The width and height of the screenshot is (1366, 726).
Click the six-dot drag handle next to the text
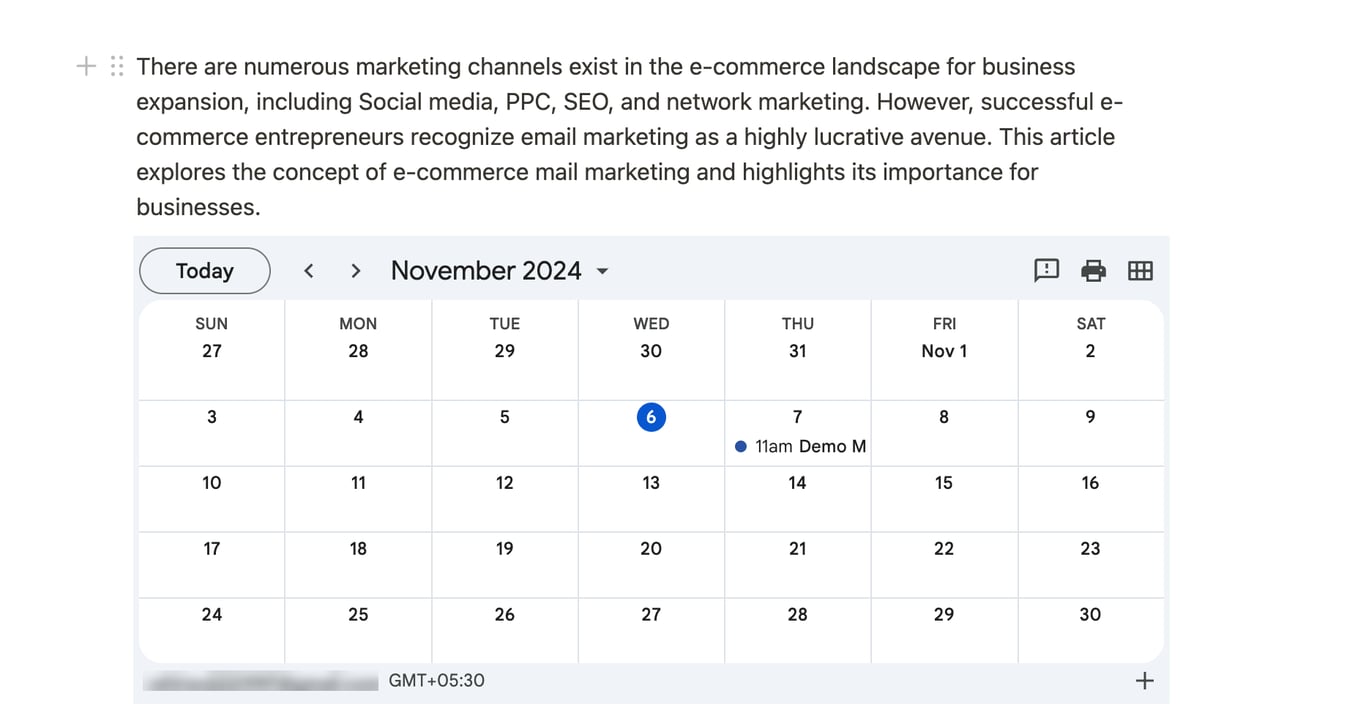point(116,66)
